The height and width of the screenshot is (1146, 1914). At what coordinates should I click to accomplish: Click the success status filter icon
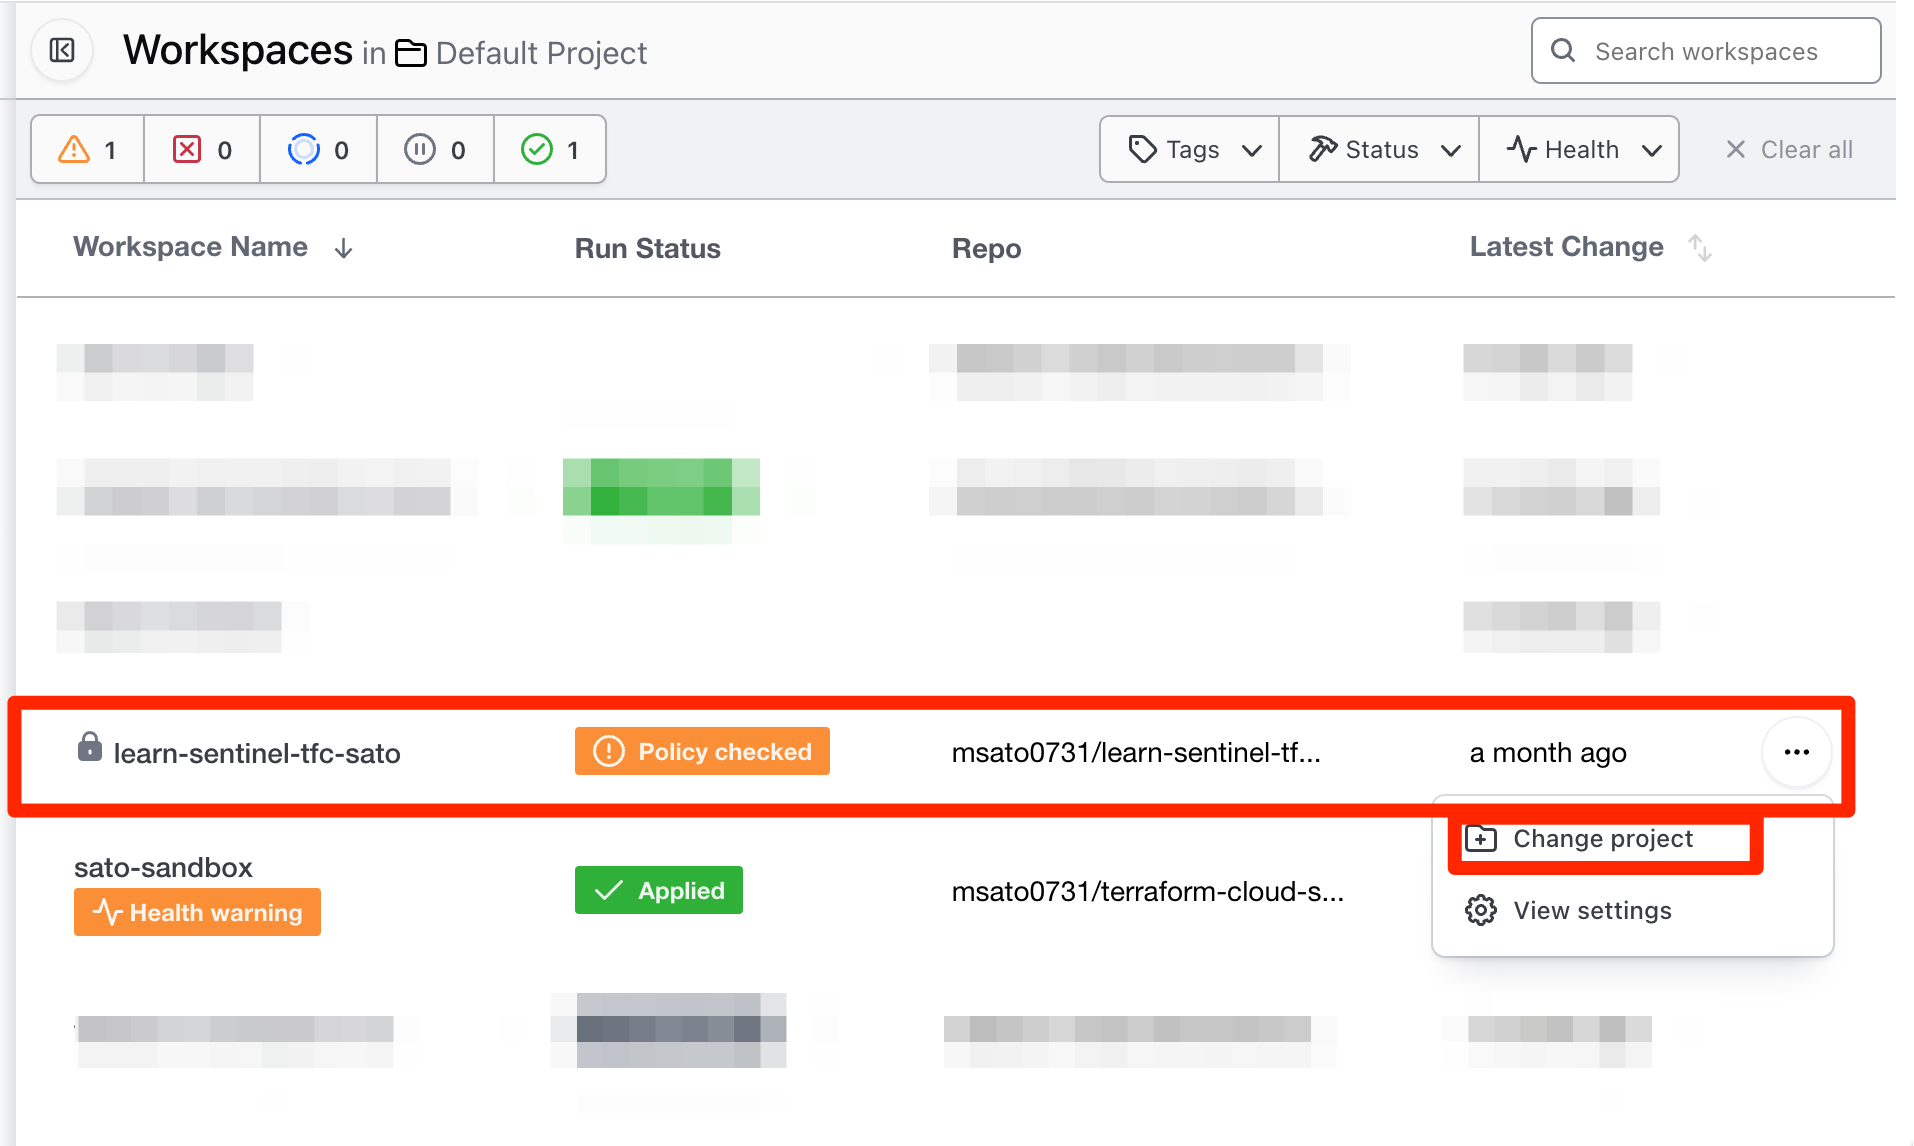(537, 149)
